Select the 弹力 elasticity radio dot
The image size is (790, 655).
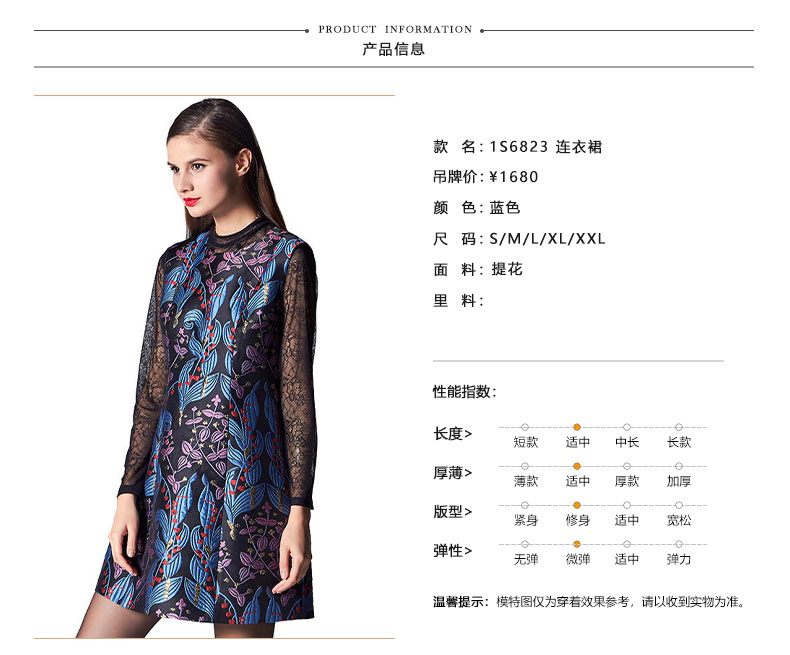pyautogui.click(x=679, y=544)
